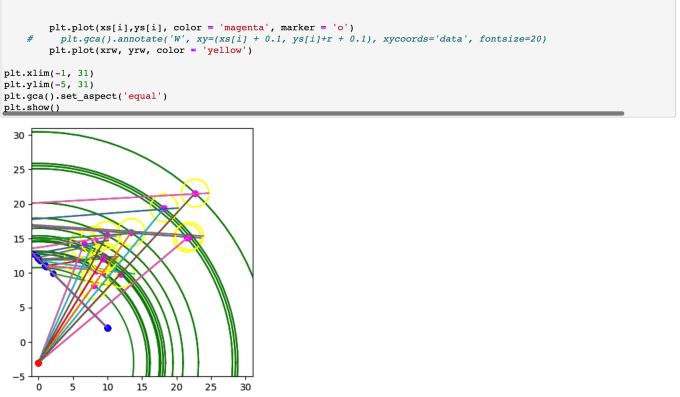
Task: Click the x-axis tick label 25
Action: pos(211,387)
